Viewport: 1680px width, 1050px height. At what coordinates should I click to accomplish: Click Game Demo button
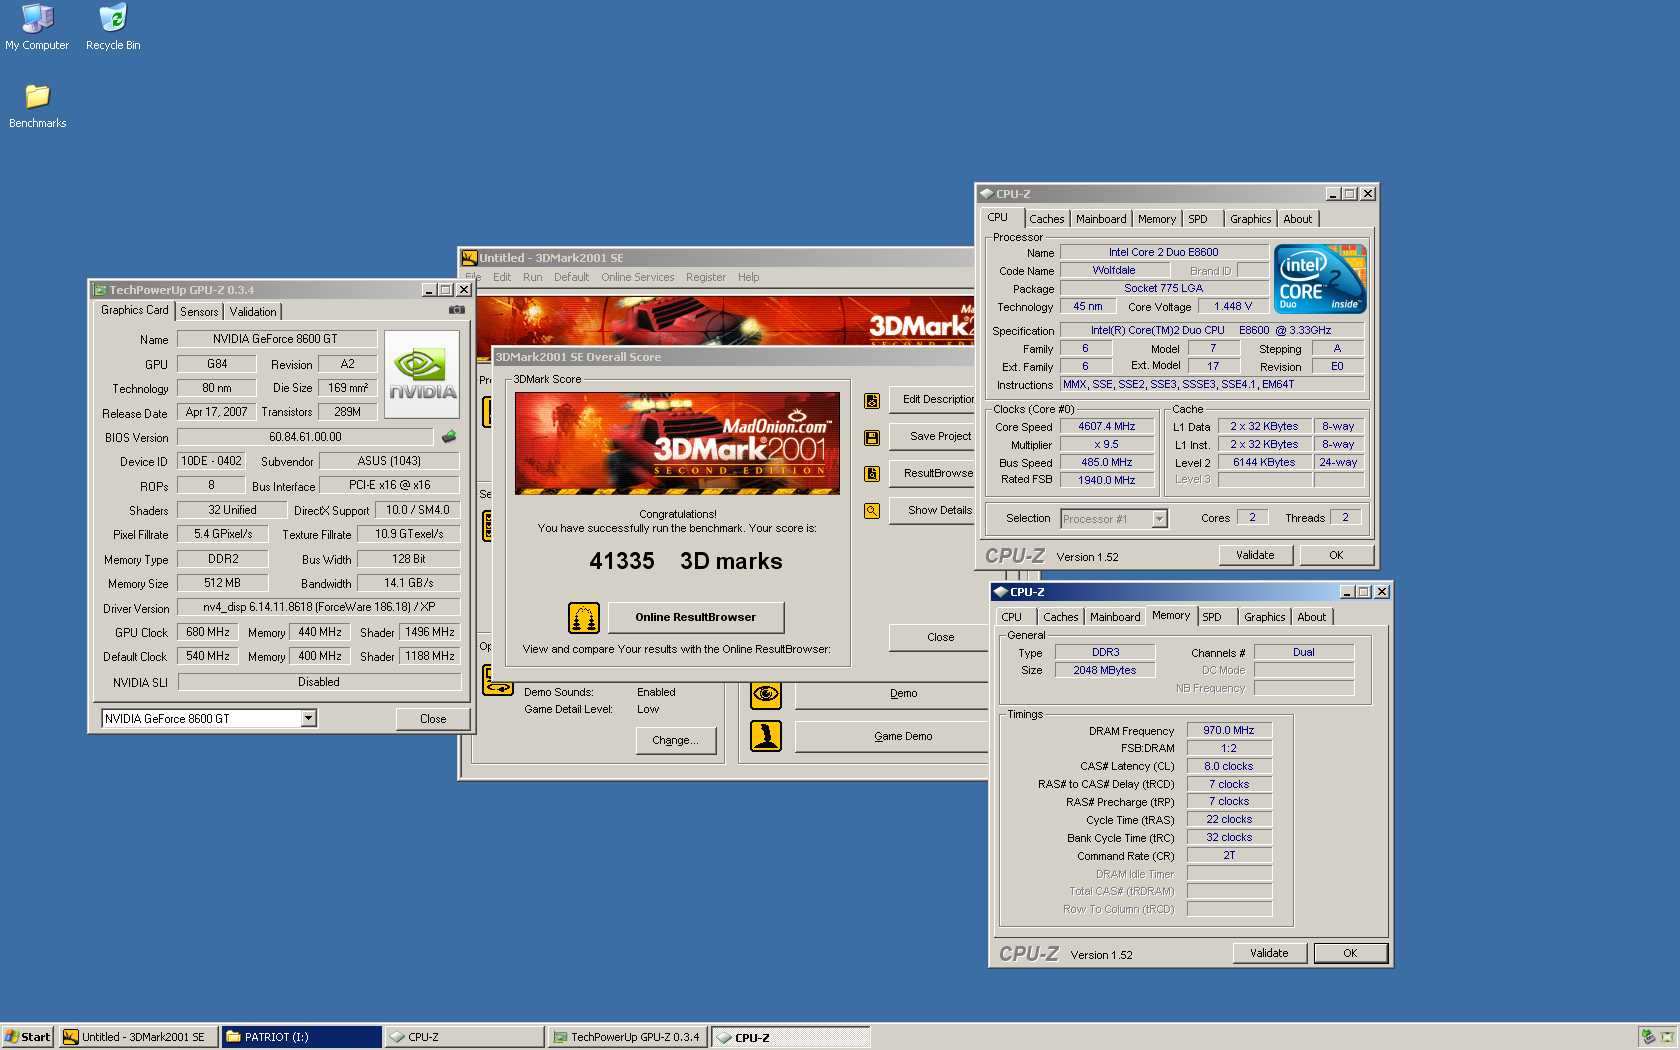893,736
